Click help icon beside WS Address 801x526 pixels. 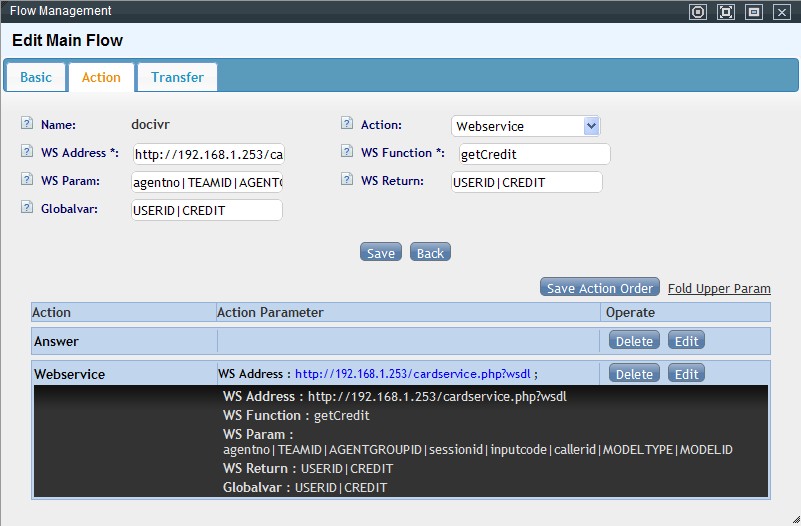27,153
